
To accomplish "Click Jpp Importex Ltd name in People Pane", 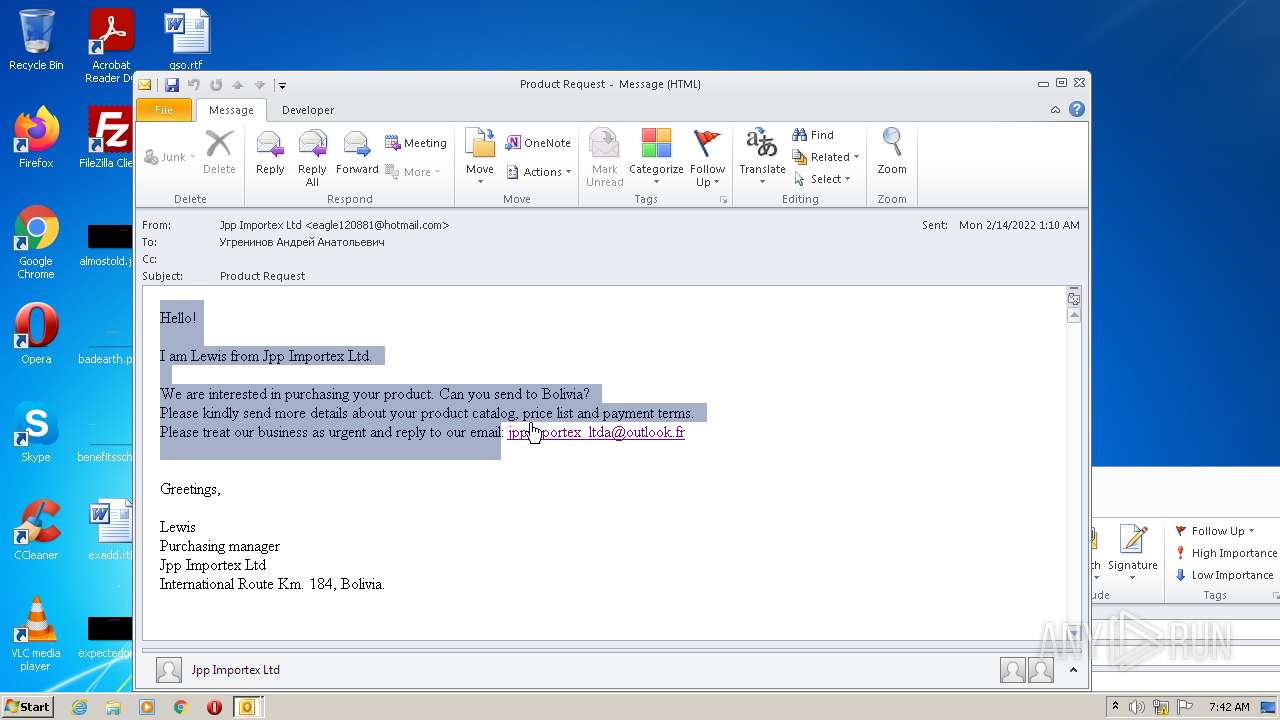I will [x=236, y=670].
